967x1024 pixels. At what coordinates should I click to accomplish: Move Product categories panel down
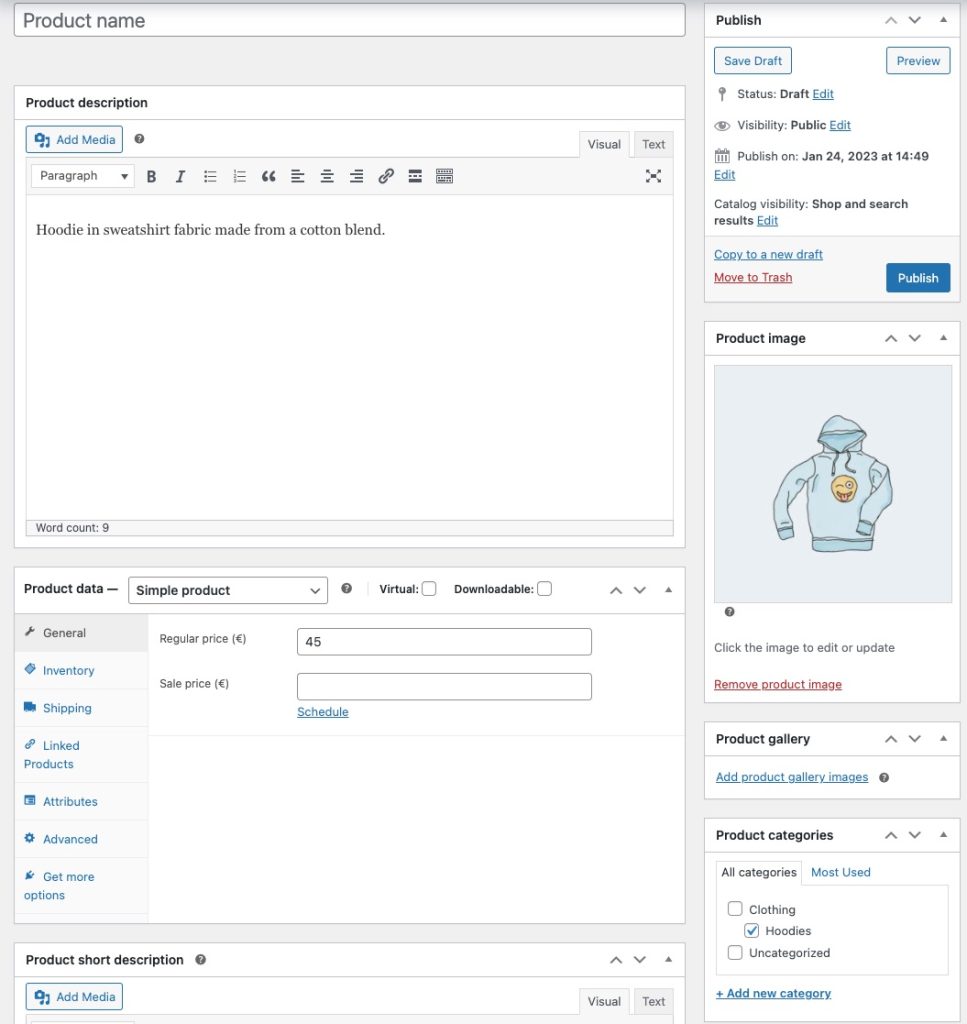[x=915, y=835]
